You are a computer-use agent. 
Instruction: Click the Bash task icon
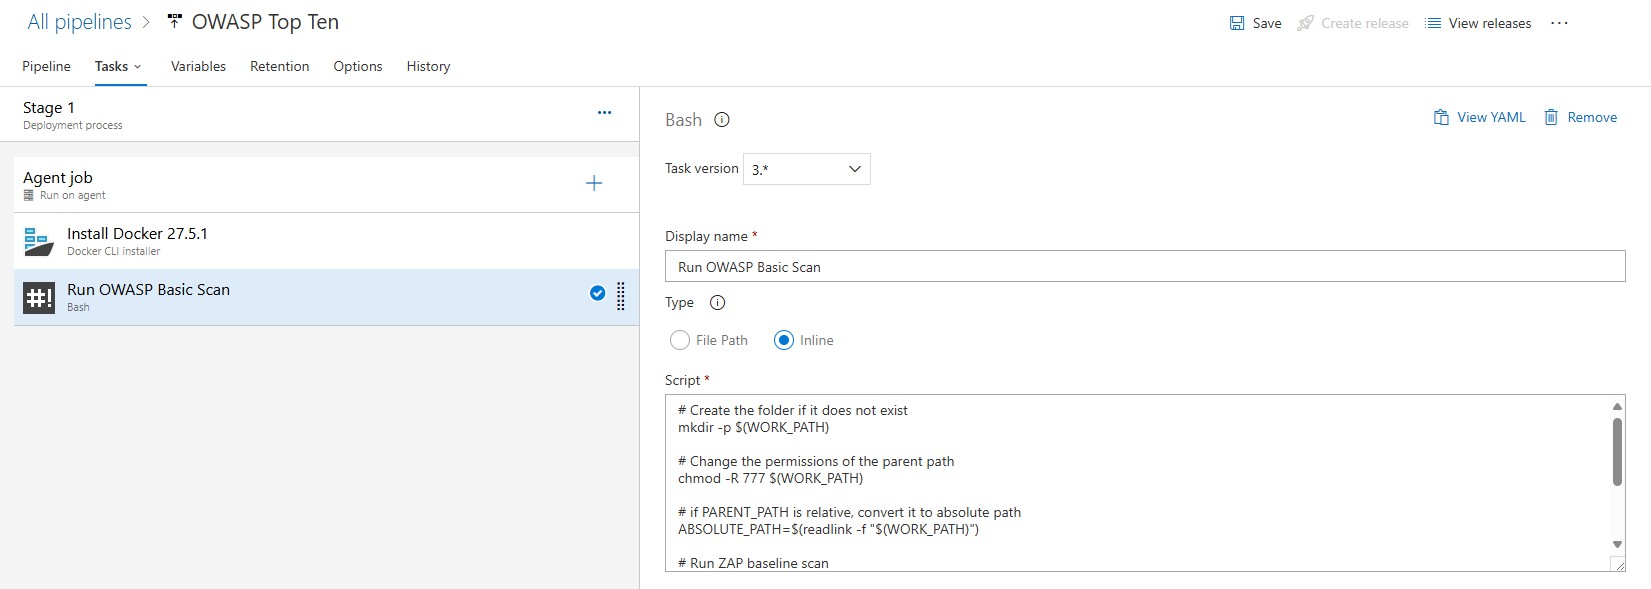click(x=39, y=297)
